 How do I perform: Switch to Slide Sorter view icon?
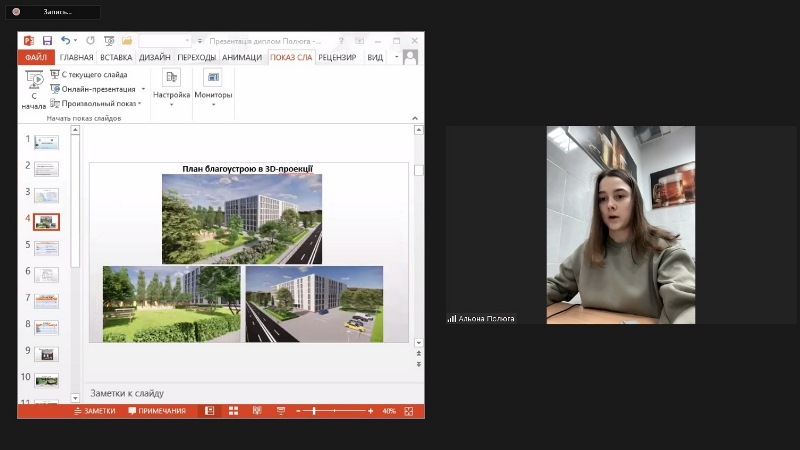pos(233,411)
